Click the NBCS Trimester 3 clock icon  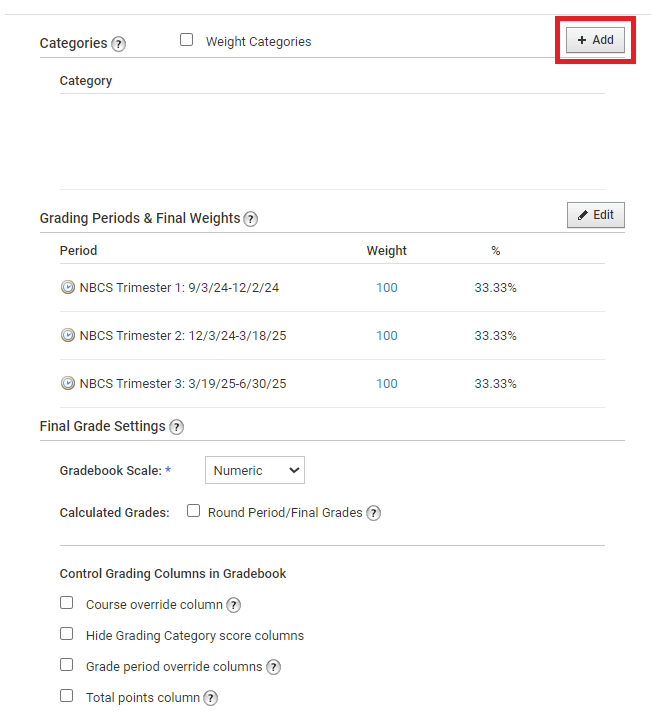pos(68,383)
